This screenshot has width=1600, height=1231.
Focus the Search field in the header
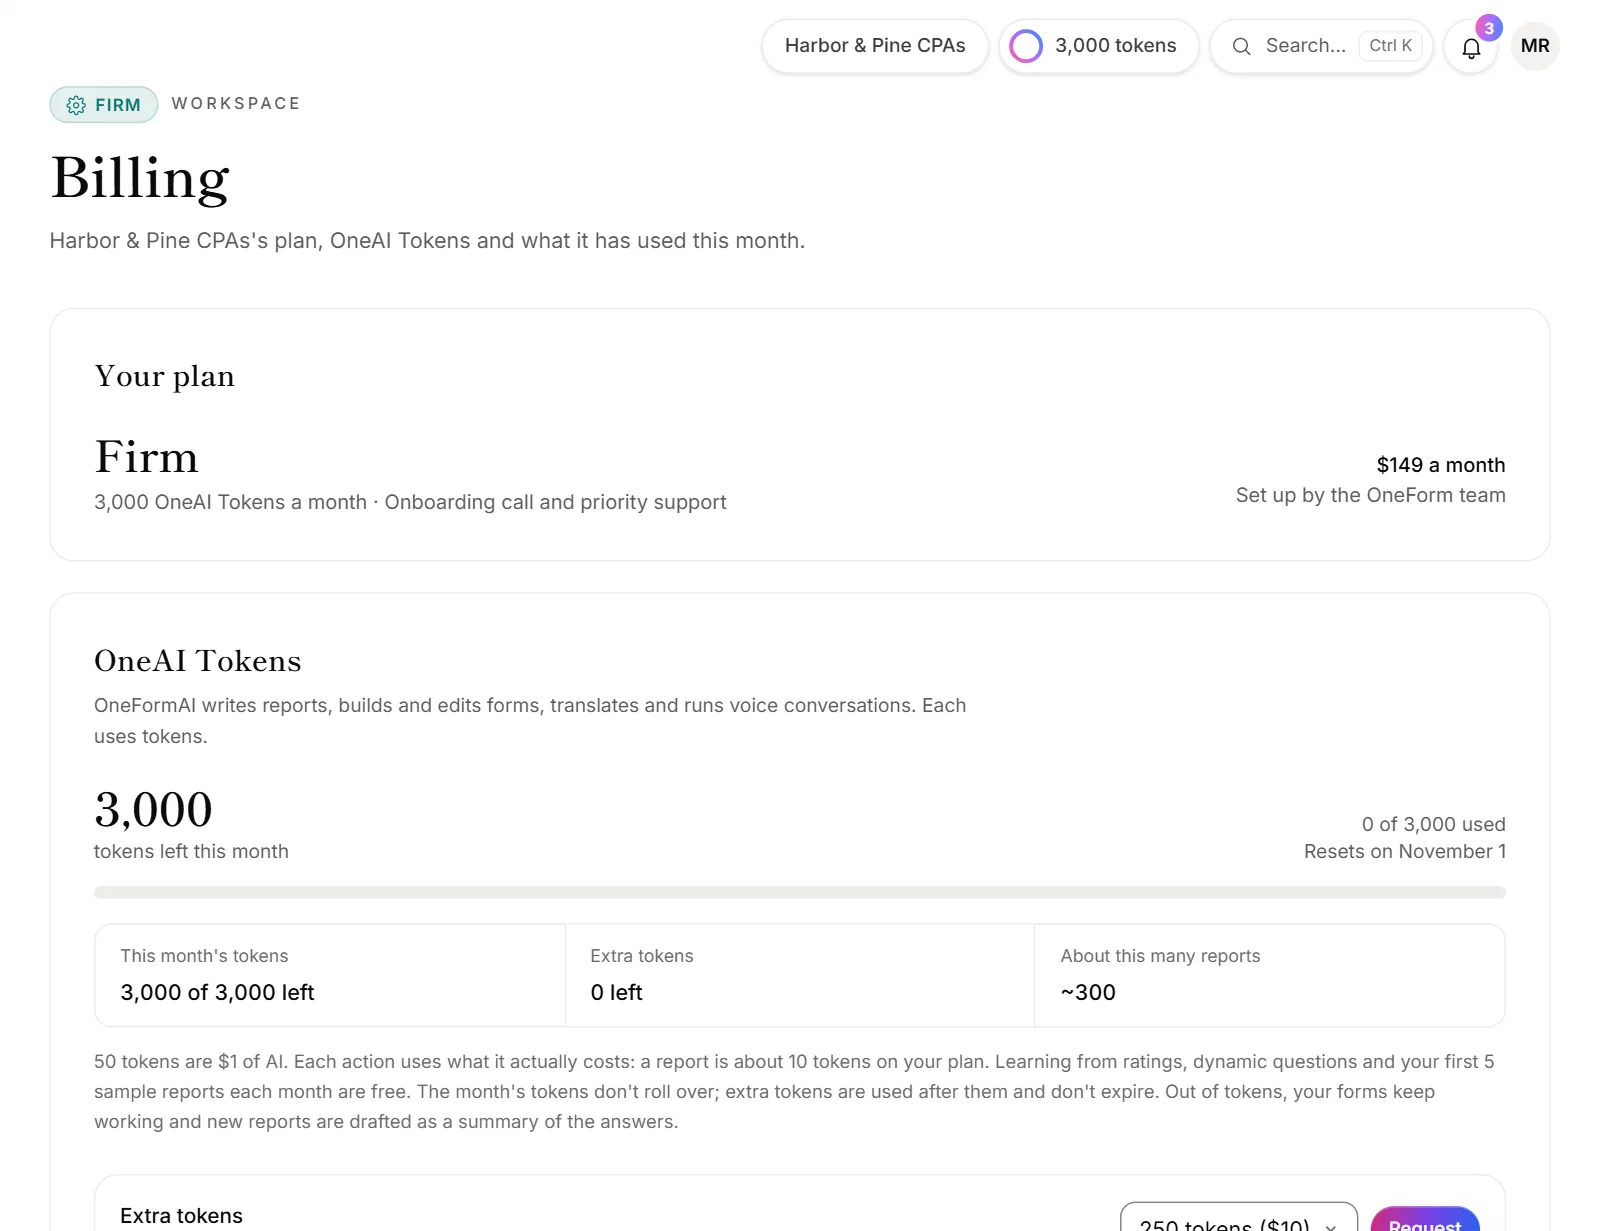(x=1321, y=46)
